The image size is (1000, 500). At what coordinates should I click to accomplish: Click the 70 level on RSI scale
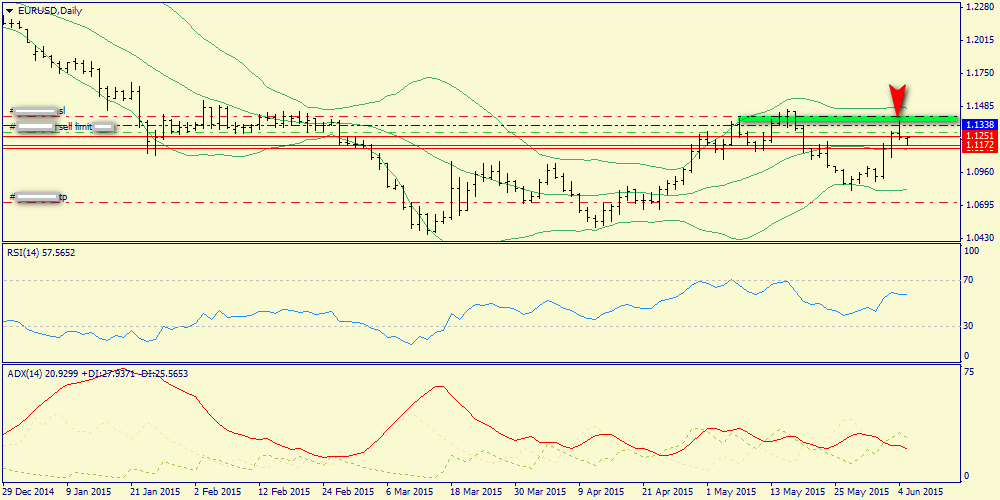(969, 281)
